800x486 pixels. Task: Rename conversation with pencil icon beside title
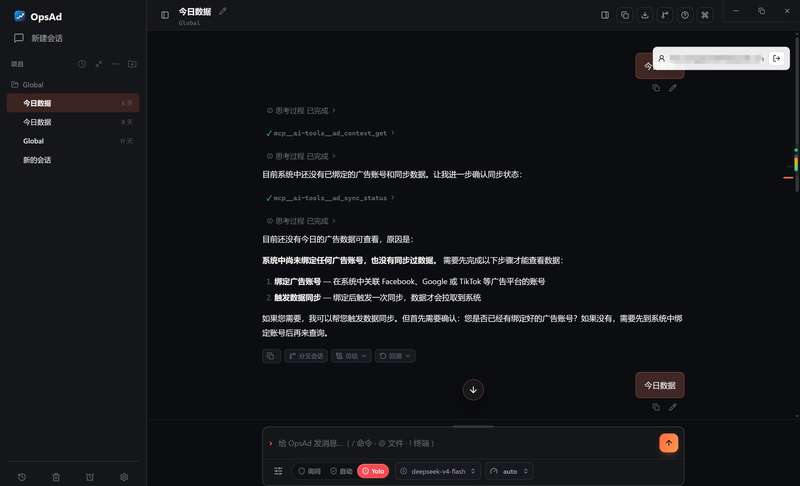pos(222,11)
